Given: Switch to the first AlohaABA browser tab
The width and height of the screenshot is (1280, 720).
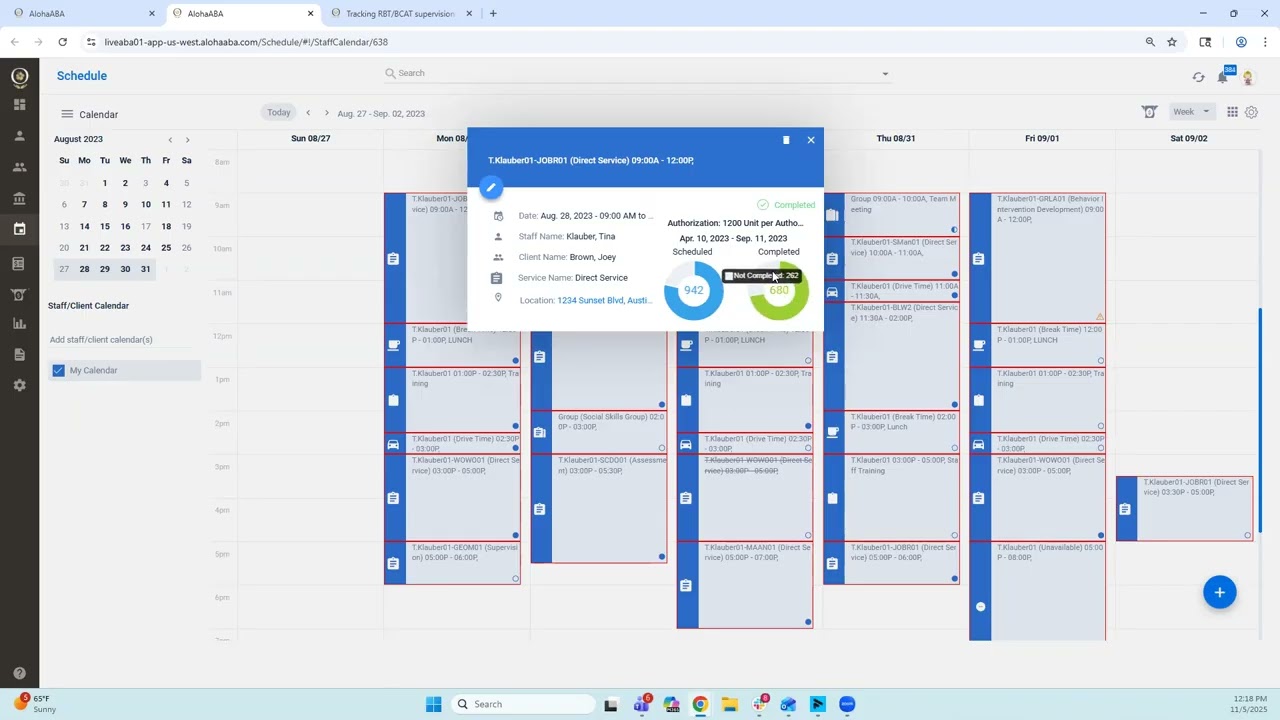Looking at the screenshot, I should (85, 14).
